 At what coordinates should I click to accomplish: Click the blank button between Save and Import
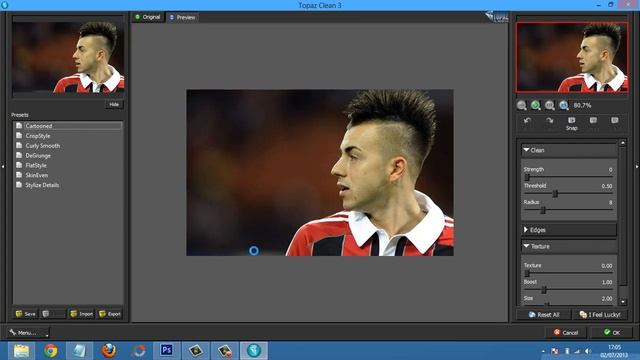(53, 313)
